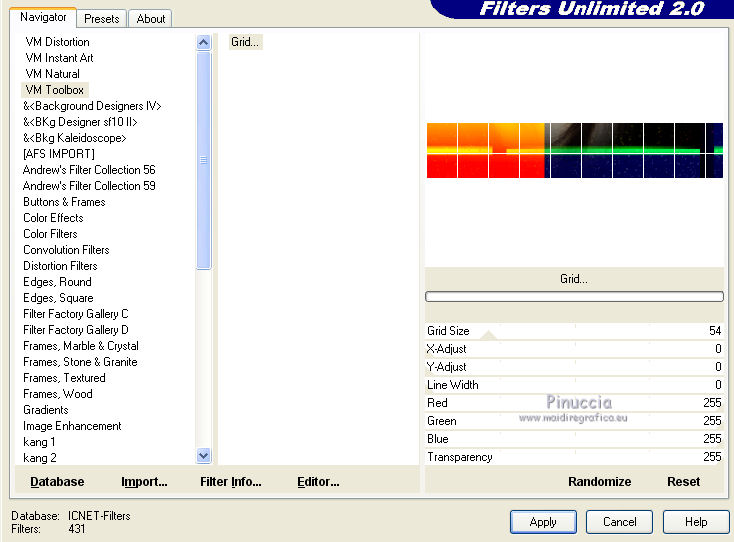Click Randomize

click(x=600, y=482)
